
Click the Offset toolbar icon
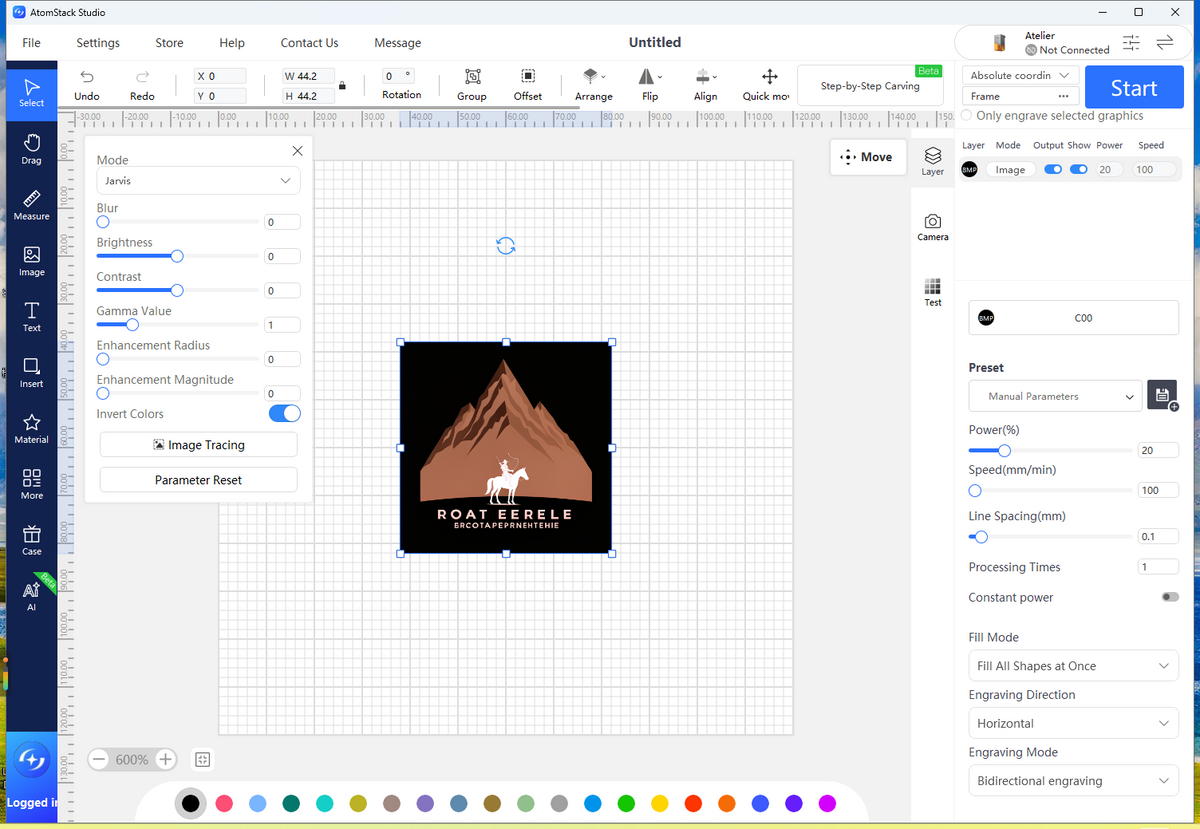[x=528, y=85]
